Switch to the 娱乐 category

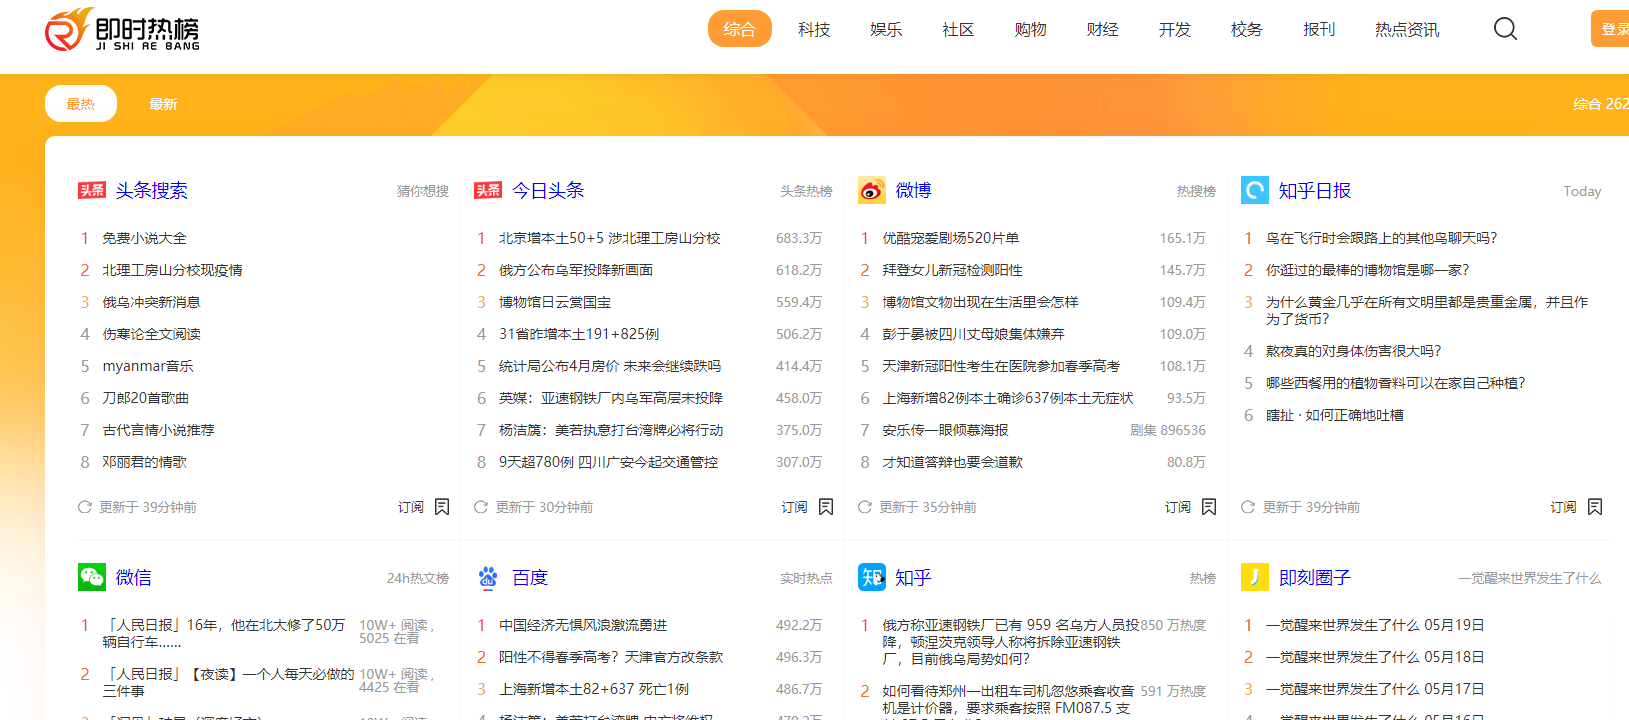point(886,29)
